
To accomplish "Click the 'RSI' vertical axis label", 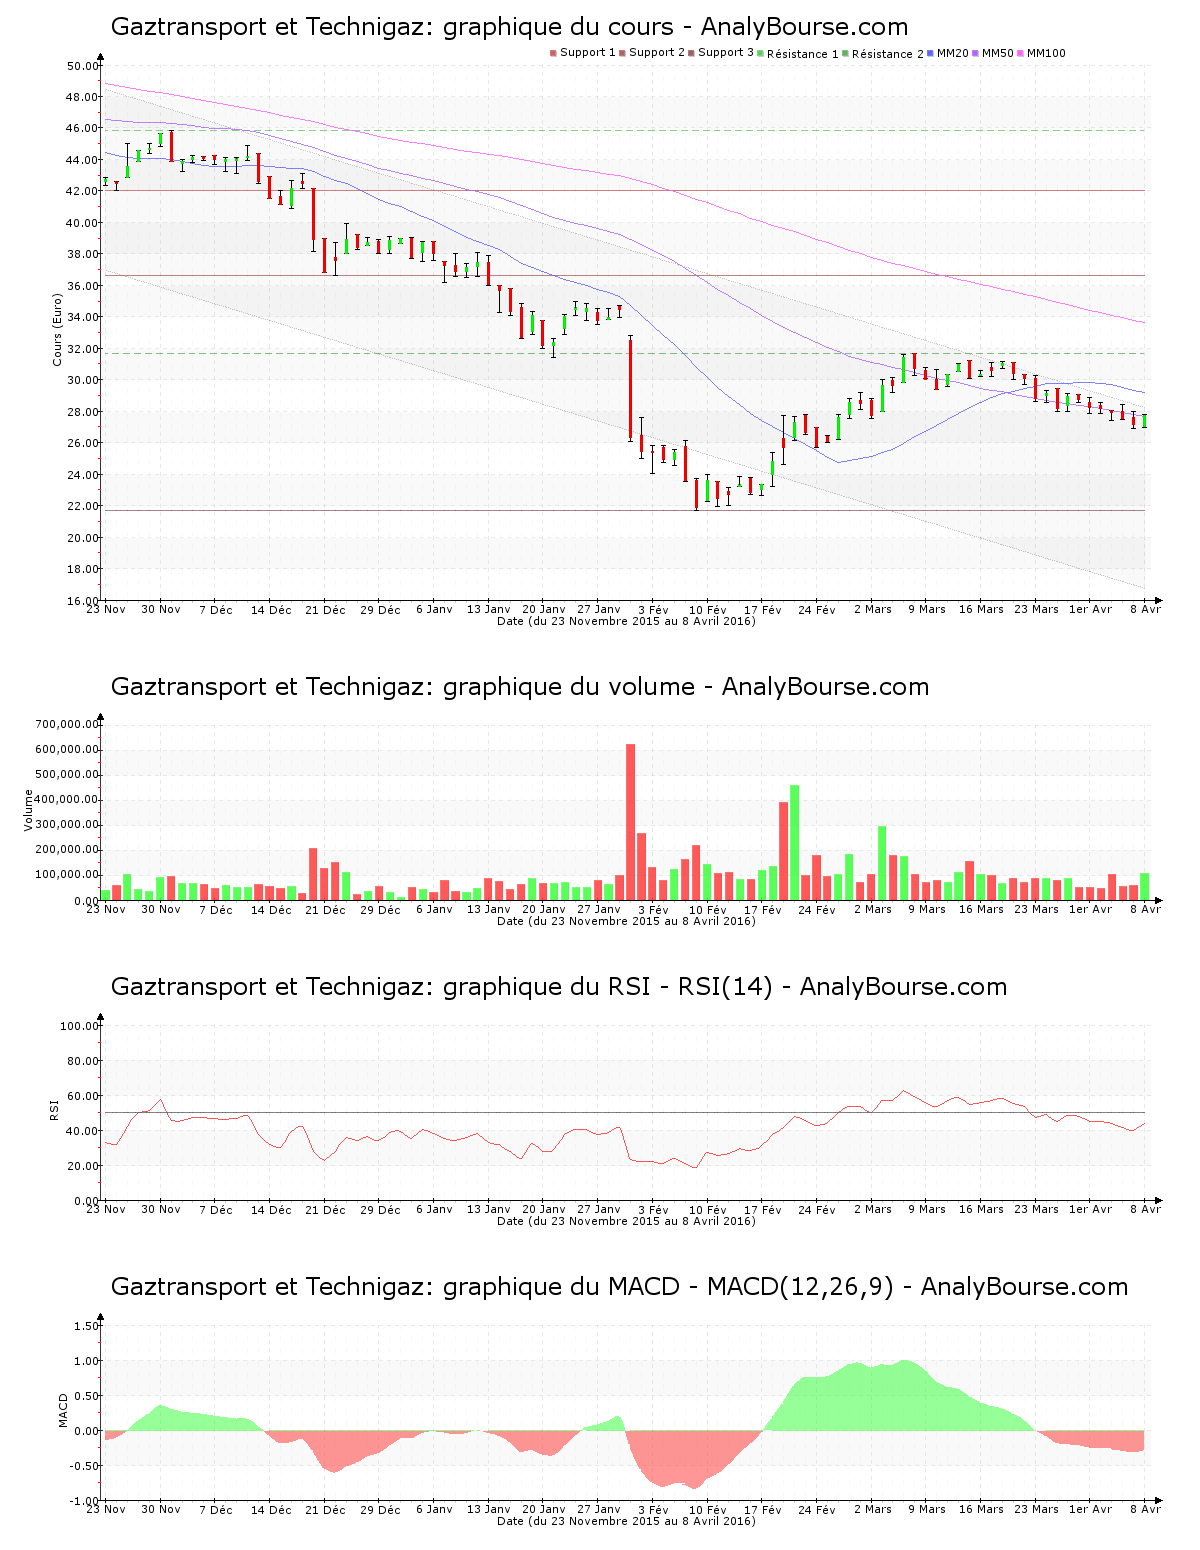I will pos(54,1109).
